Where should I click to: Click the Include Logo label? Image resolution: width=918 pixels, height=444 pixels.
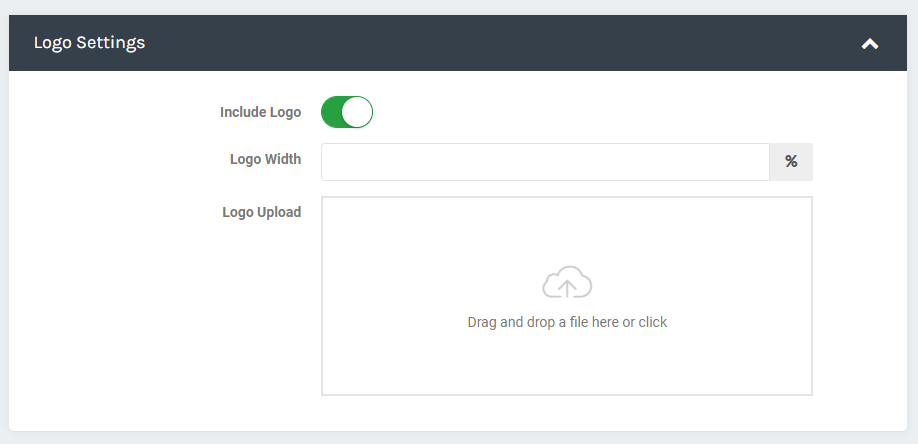click(x=261, y=112)
